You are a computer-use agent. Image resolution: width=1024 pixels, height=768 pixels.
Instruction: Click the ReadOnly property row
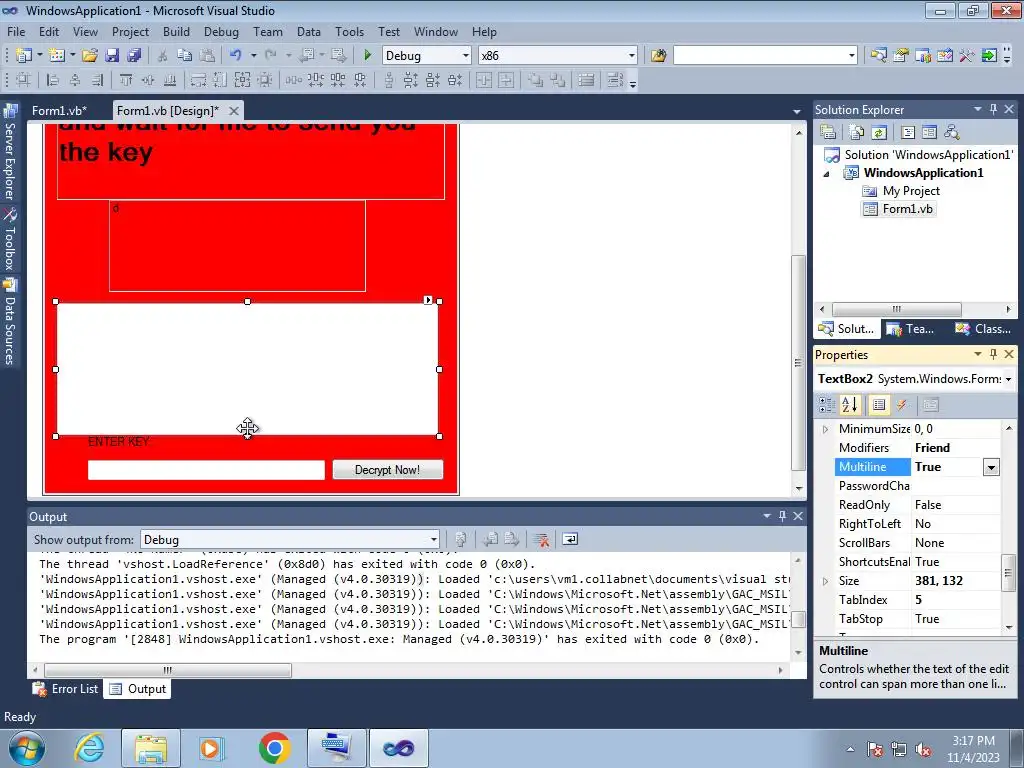918,505
